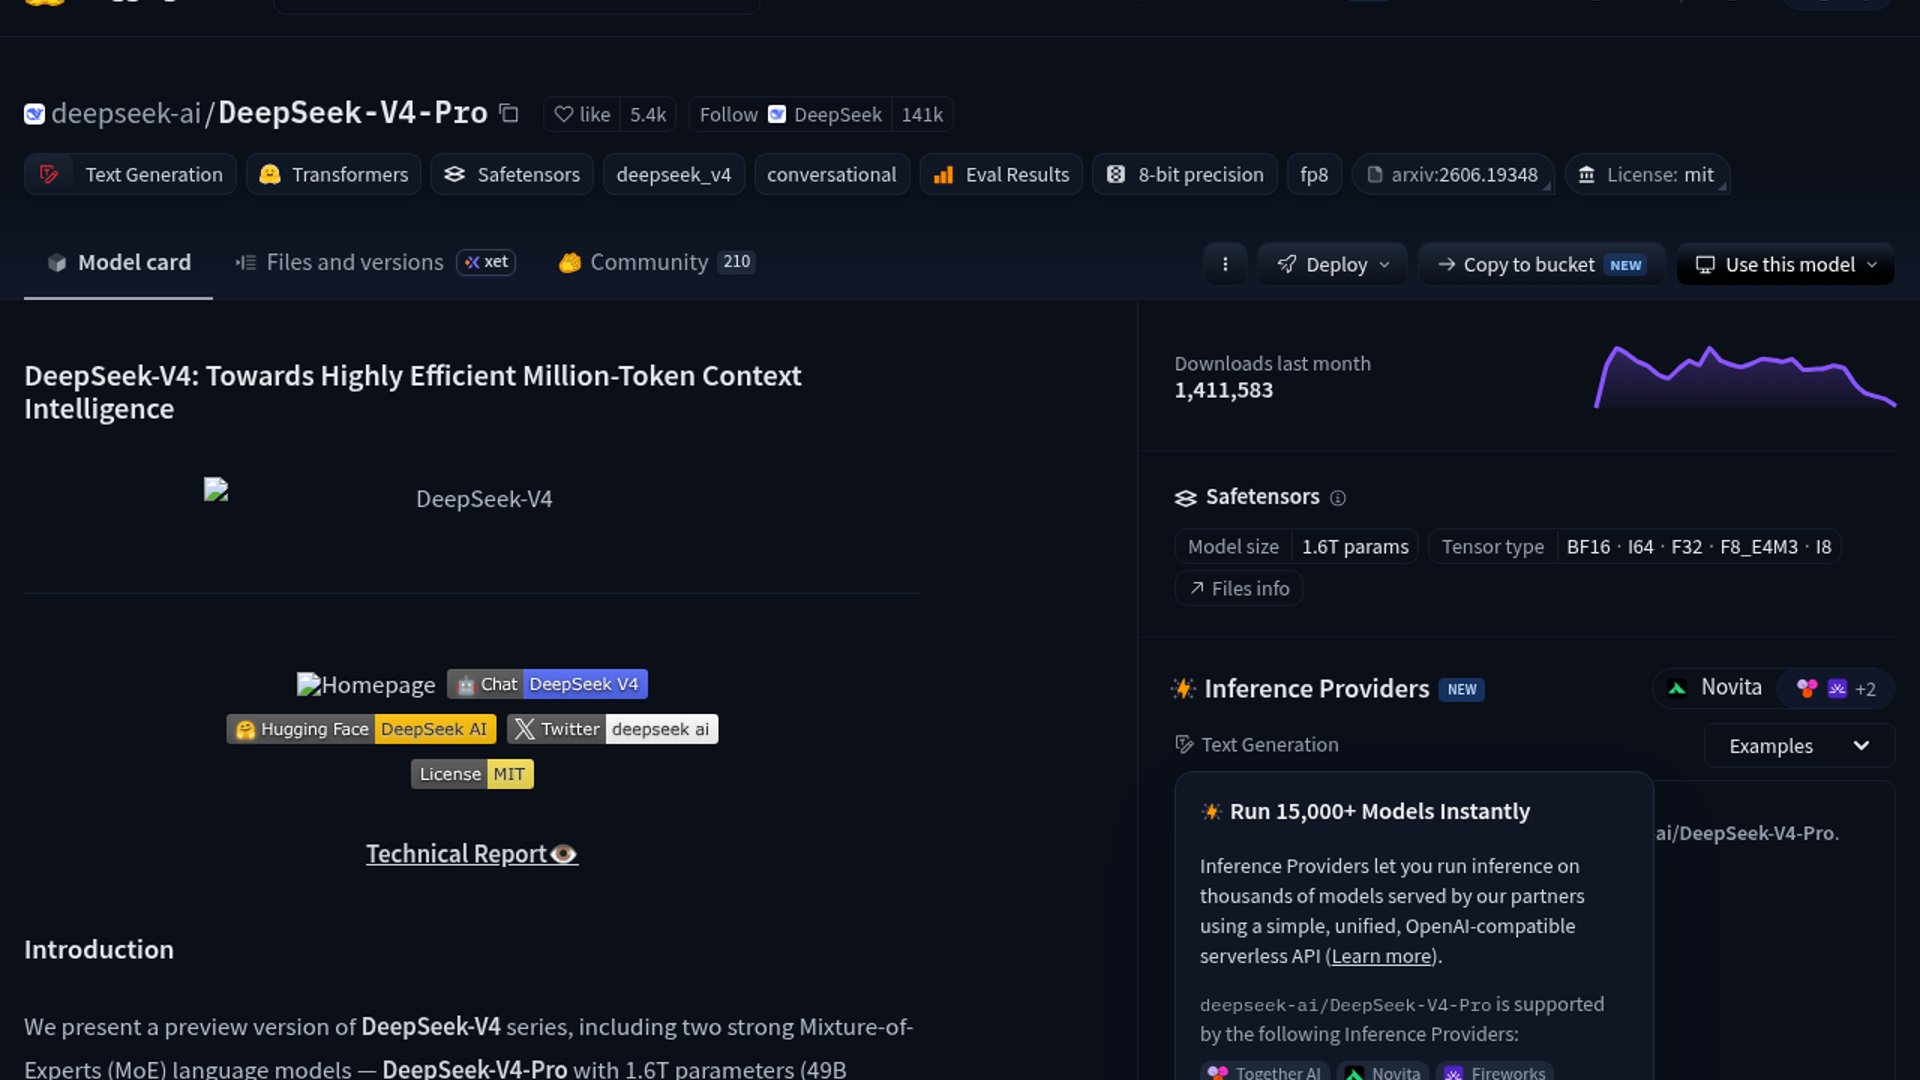Viewport: 1920px width, 1080px height.
Task: Click the Inference Providers spark icon
Action: (1184, 688)
